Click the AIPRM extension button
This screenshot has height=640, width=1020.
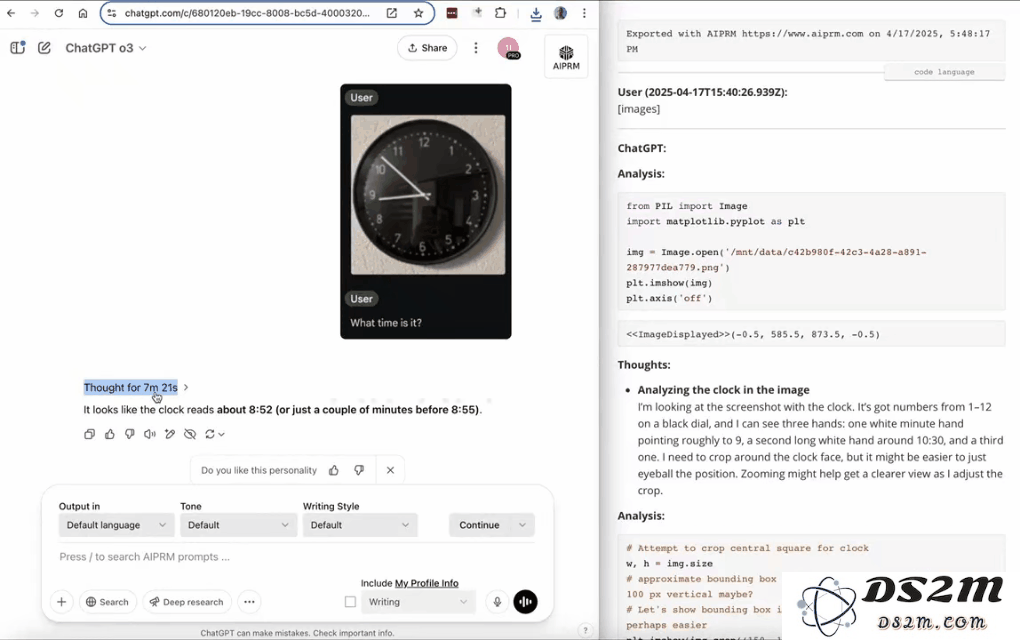[x=566, y=57]
